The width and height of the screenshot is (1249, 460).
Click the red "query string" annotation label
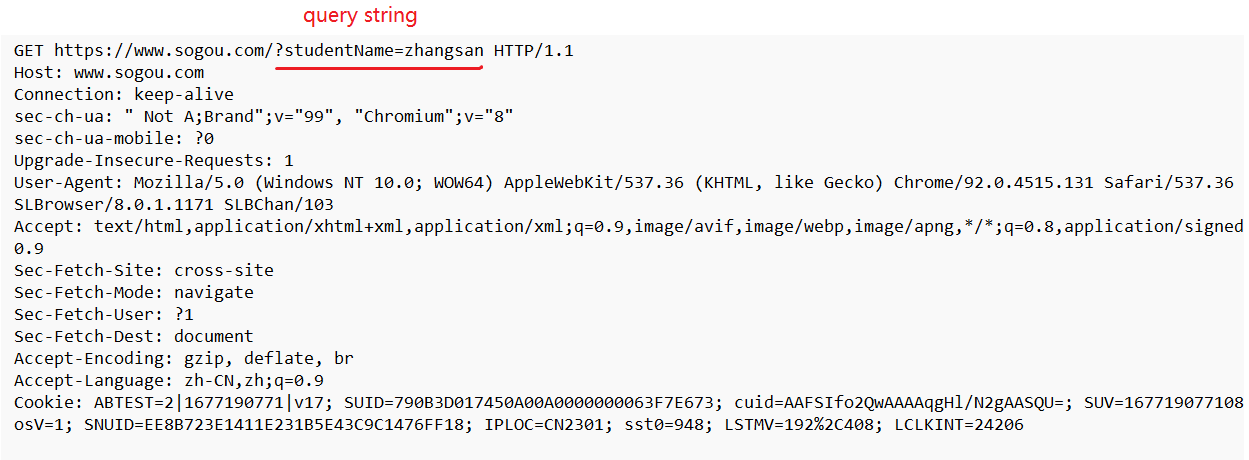click(360, 16)
